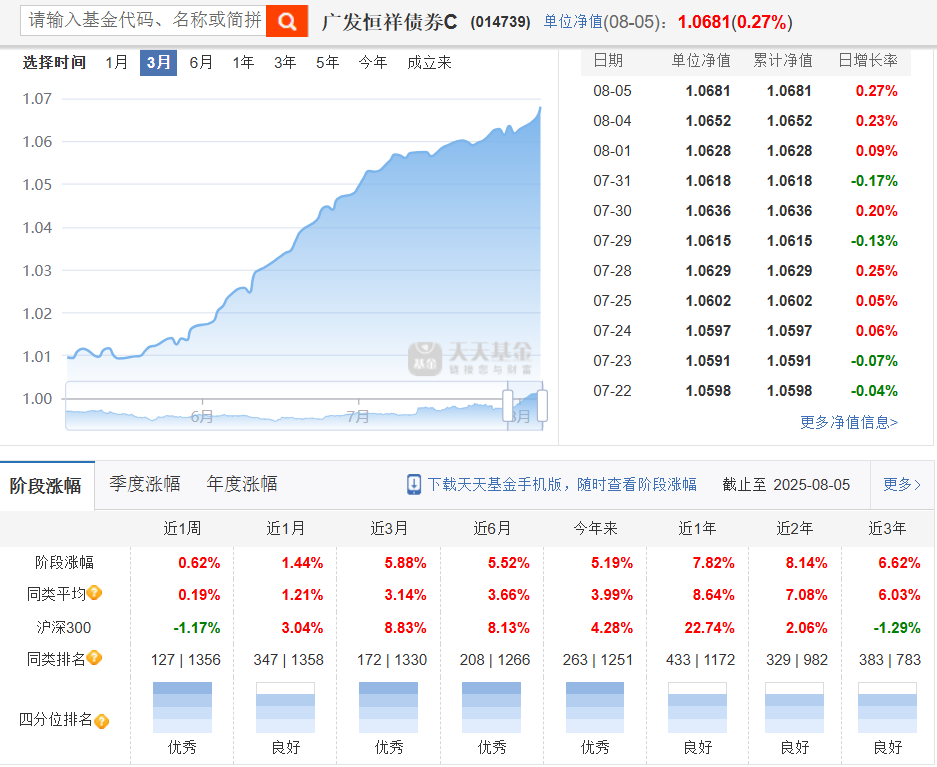
Task: Click the 今年来 column header
Action: (x=595, y=528)
